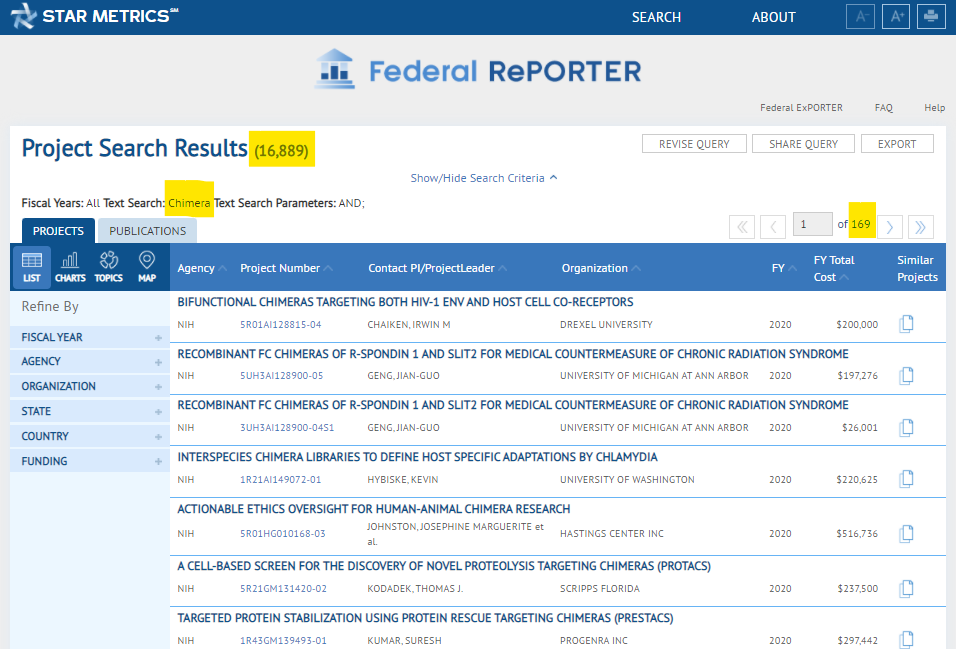The width and height of the screenshot is (956, 649).
Task: Open project number 5R01HG010168-03
Action: point(282,534)
